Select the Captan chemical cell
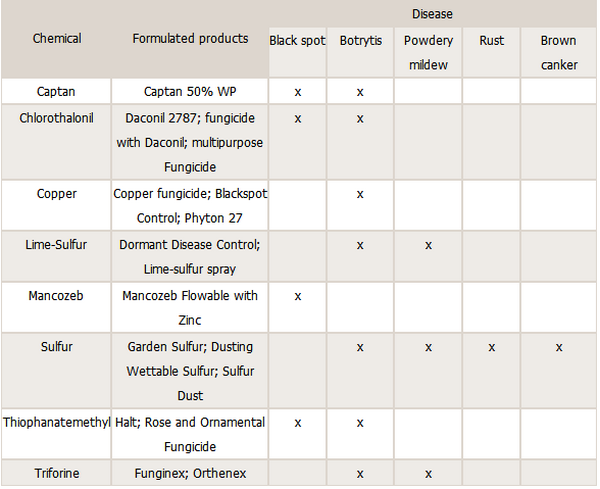 tap(57, 91)
